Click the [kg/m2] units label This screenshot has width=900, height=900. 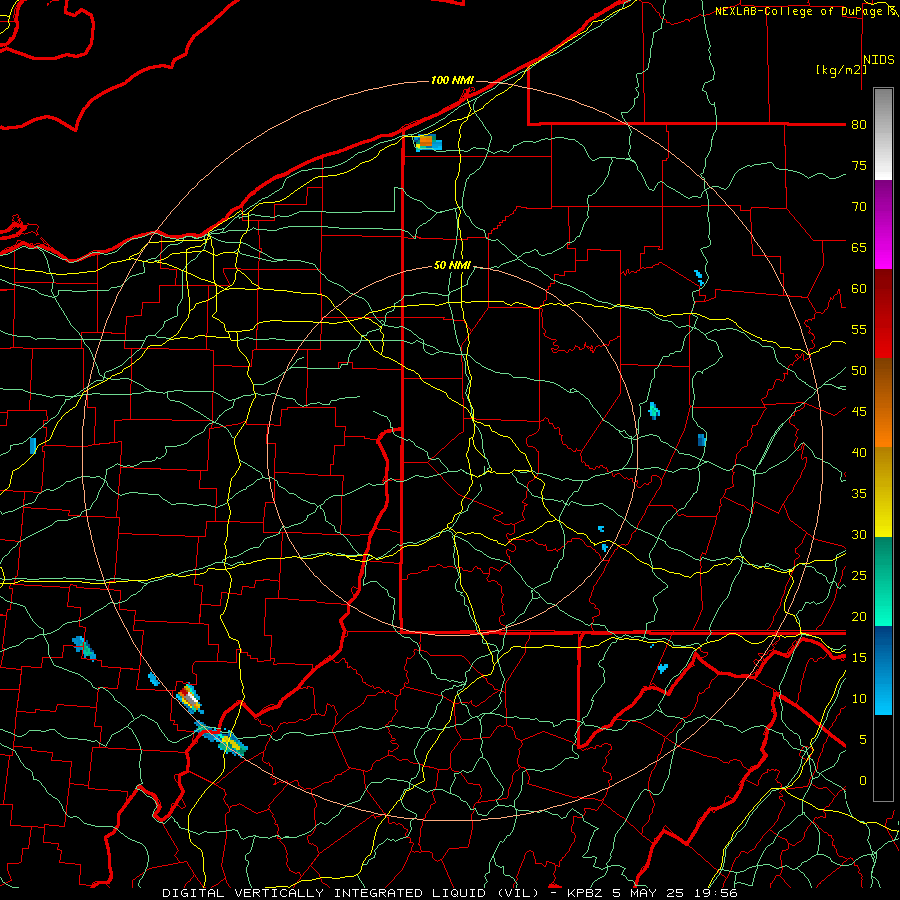841,69
